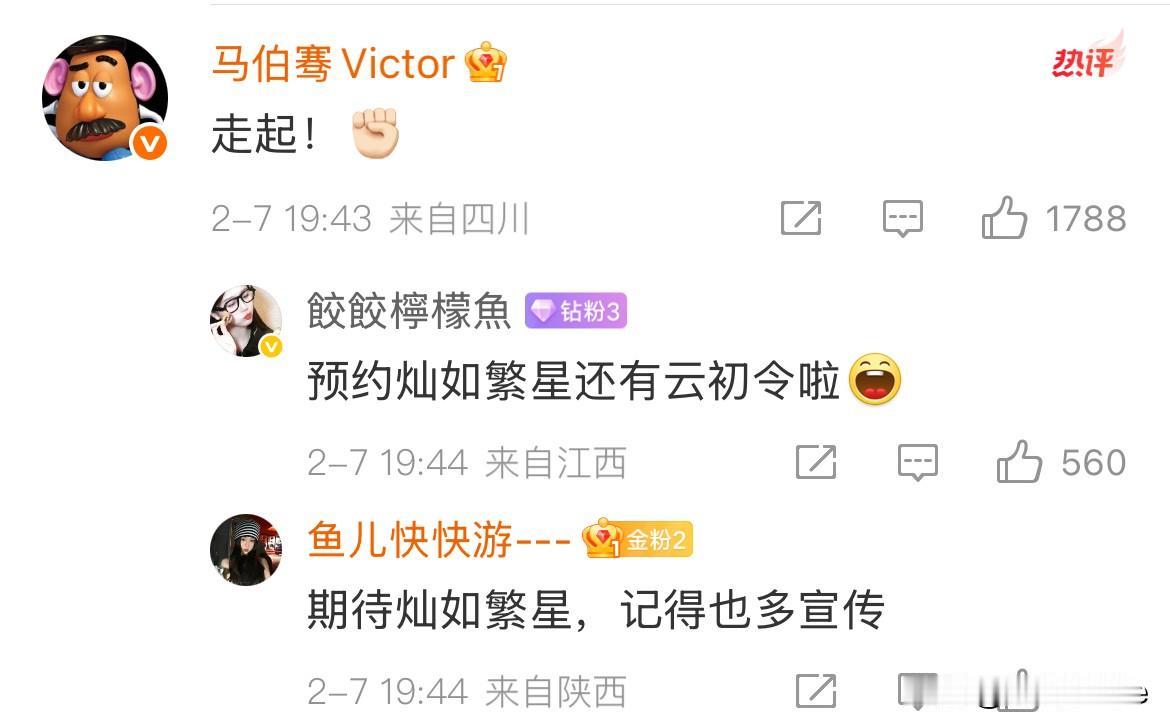
Task: Visit the 鱼儿快快游--- username link
Action: (x=439, y=539)
